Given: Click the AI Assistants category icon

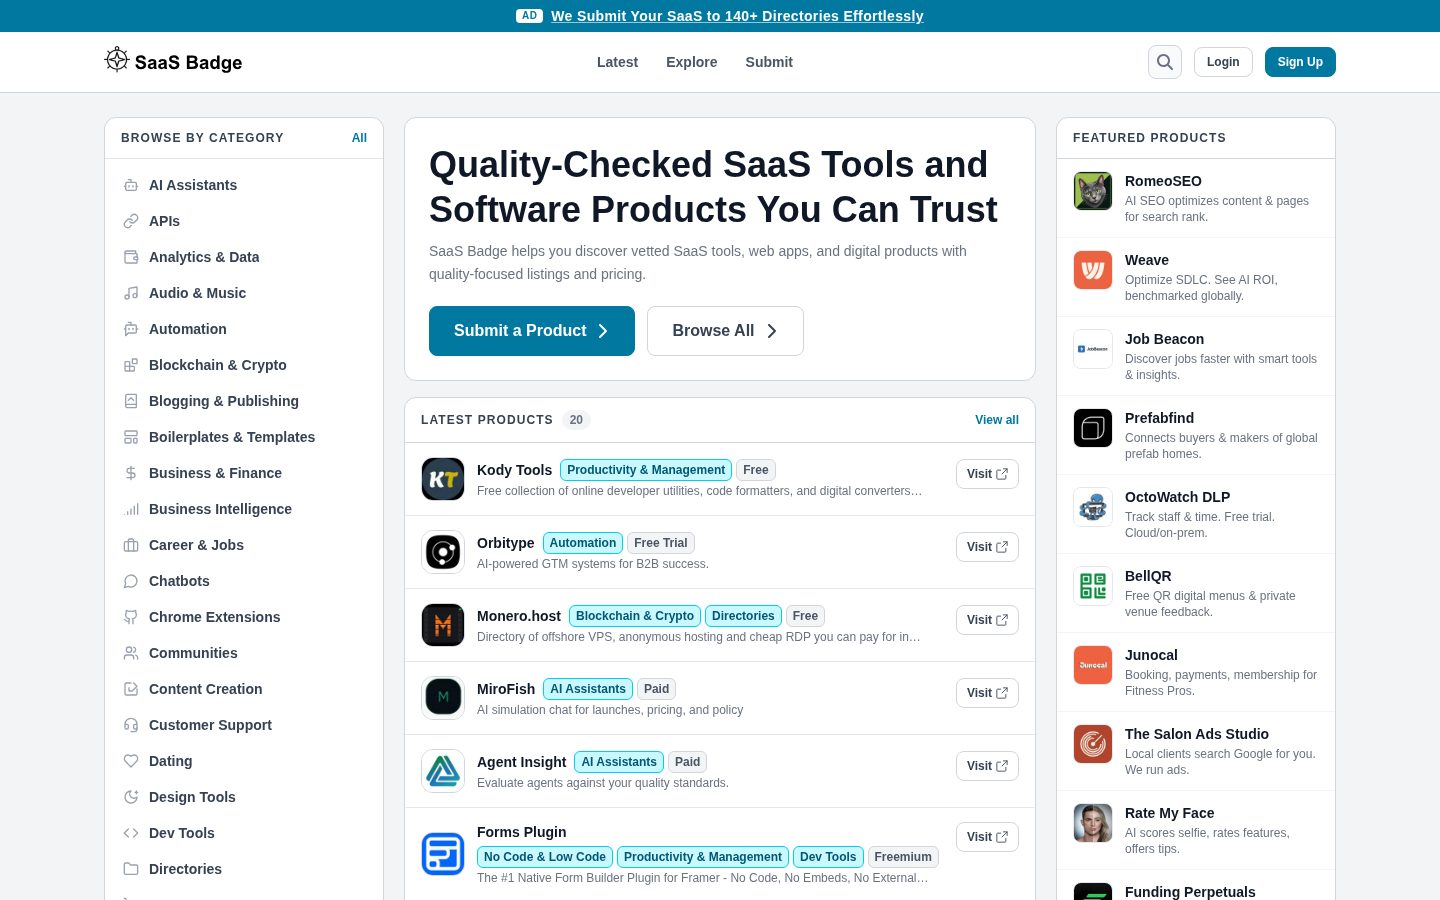Looking at the screenshot, I should (131, 185).
